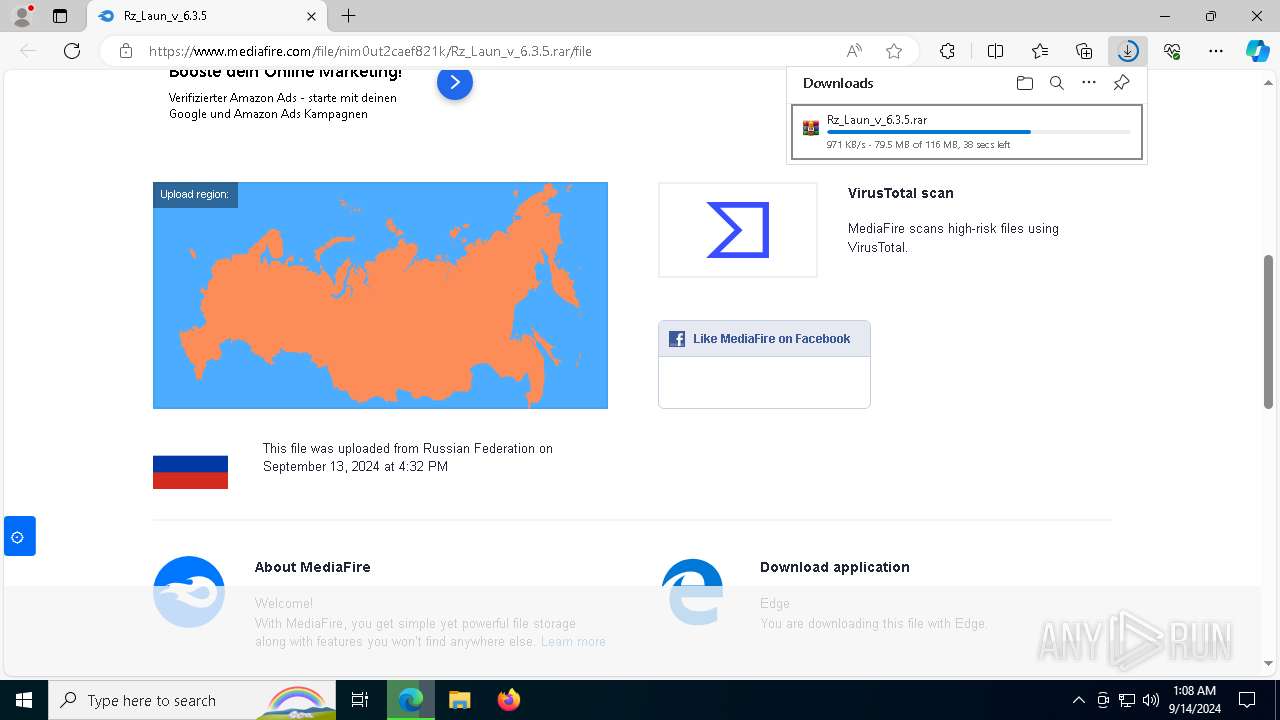Open Collections icon in toolbar
1280x720 pixels.
pos(1084,51)
